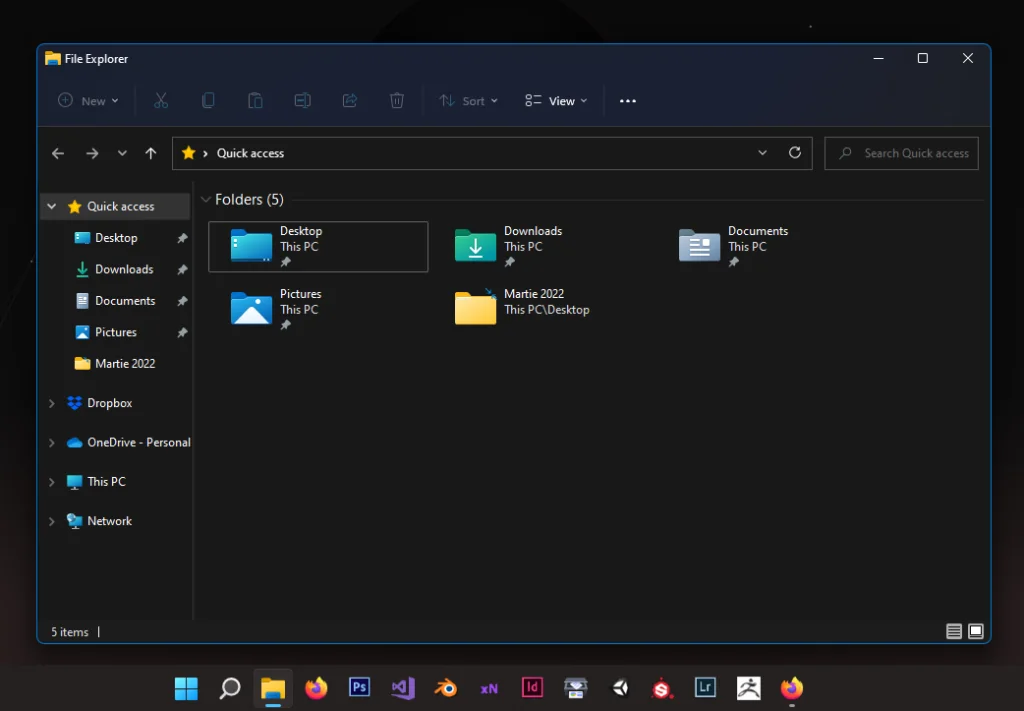Switch to large icons view layout
The width and height of the screenshot is (1024, 711).
point(976,631)
